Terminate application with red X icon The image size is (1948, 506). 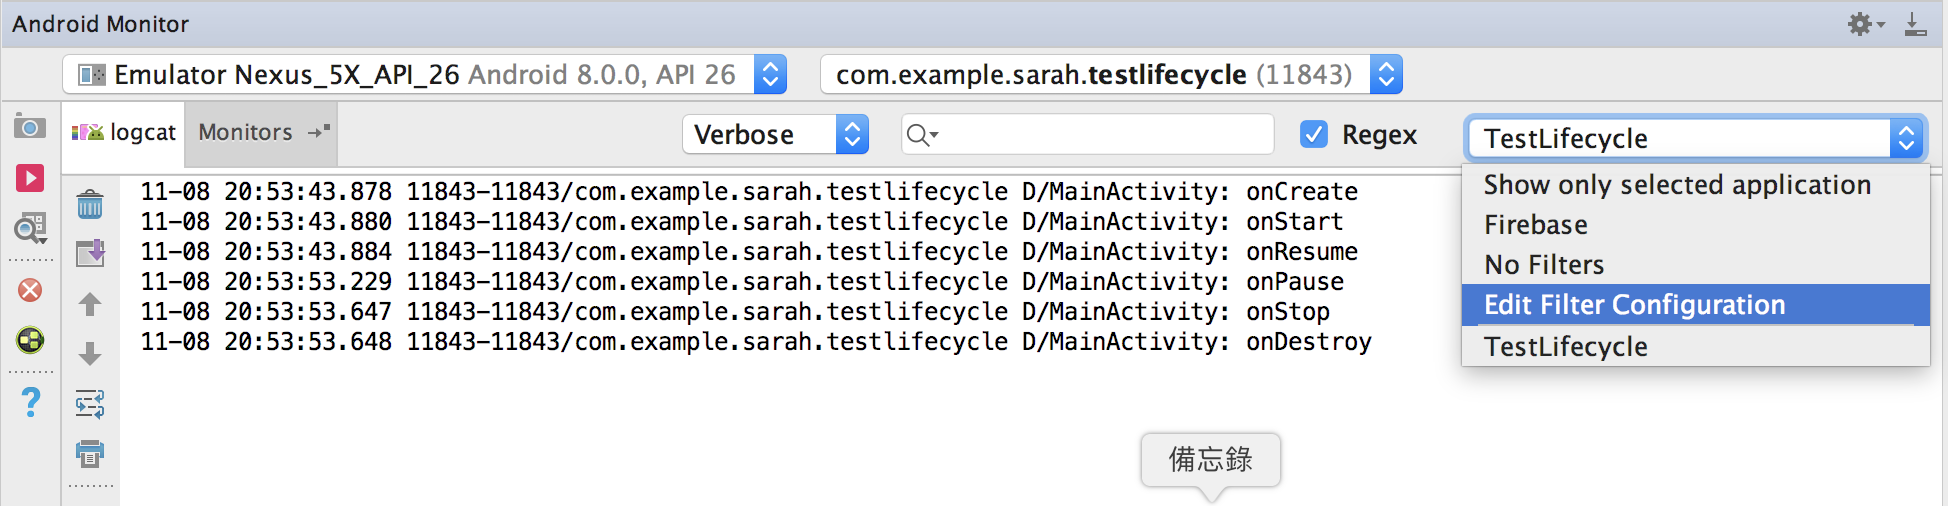click(30, 290)
